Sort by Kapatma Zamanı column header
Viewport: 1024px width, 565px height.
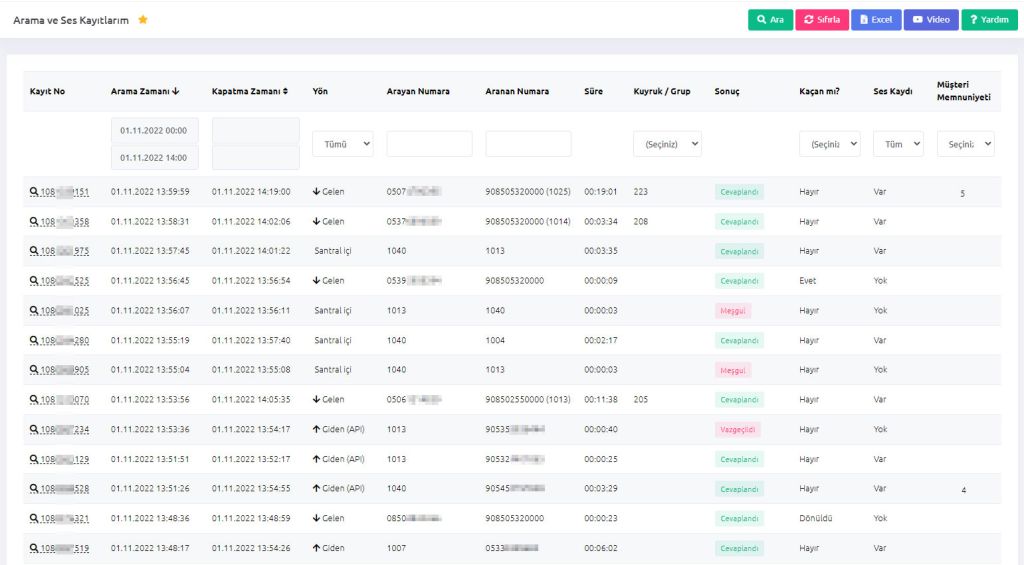pyautogui.click(x=250, y=91)
